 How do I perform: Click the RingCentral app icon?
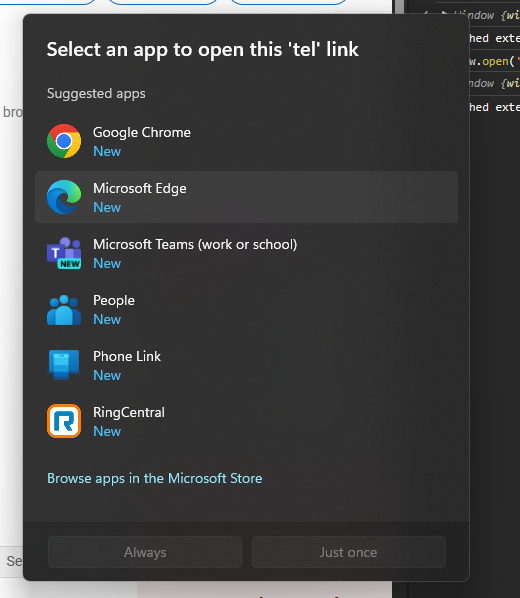pyautogui.click(x=64, y=421)
